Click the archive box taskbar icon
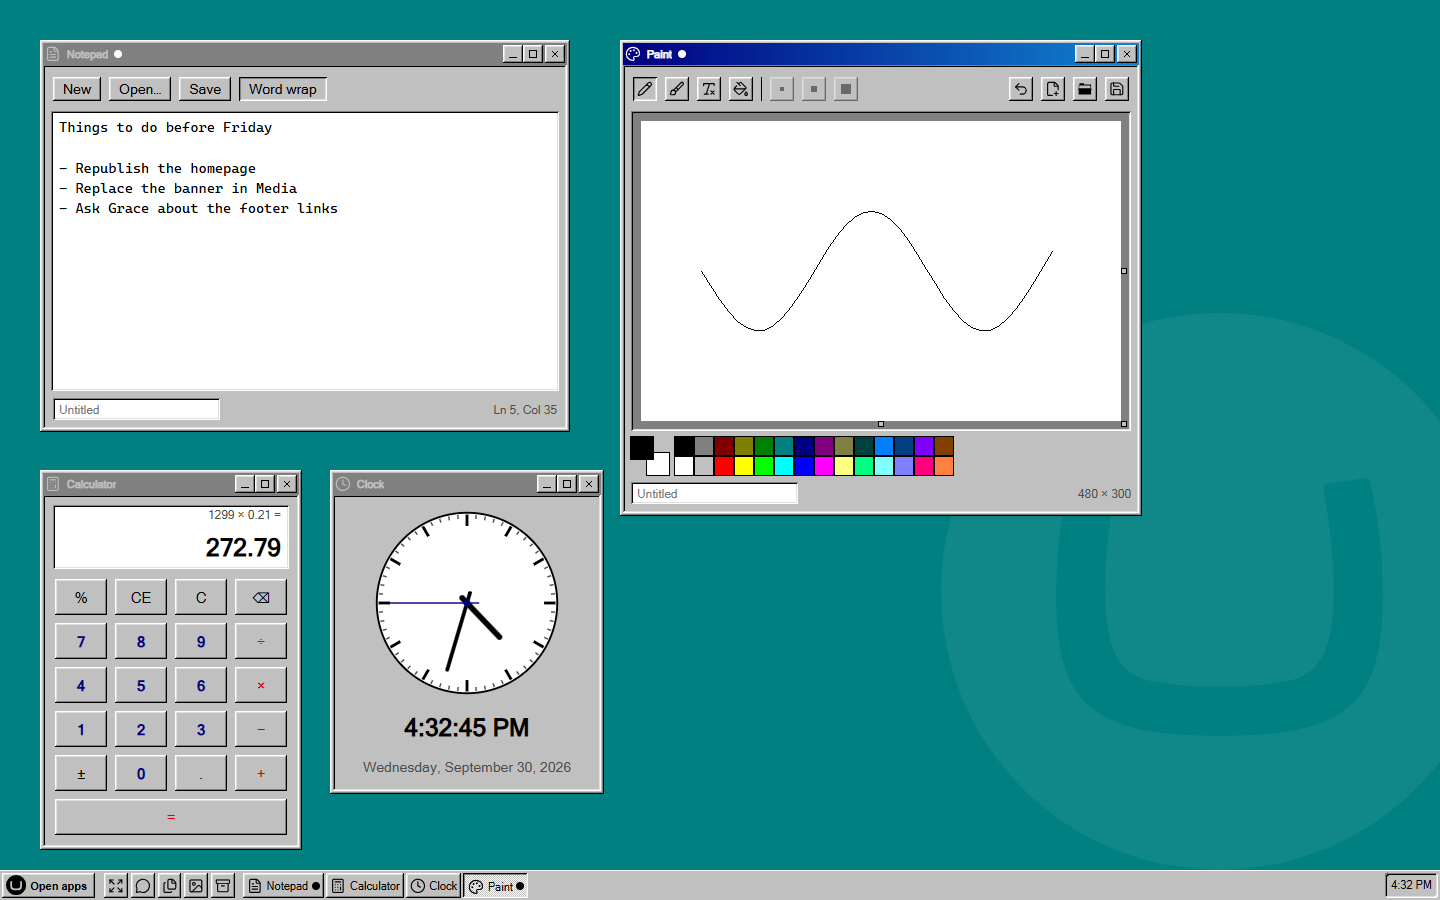The width and height of the screenshot is (1440, 900). click(224, 886)
